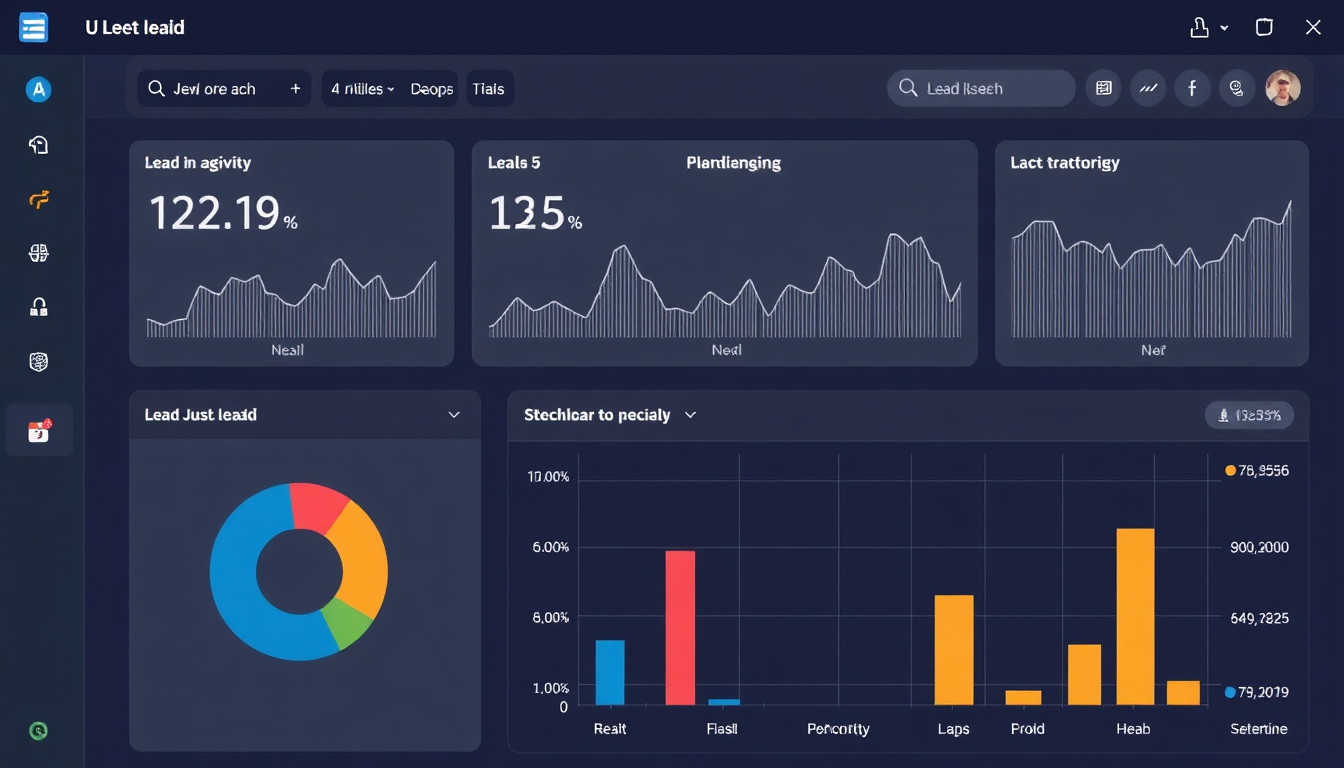Select the "Tials" tab
This screenshot has width=1344, height=768.
tap(488, 89)
